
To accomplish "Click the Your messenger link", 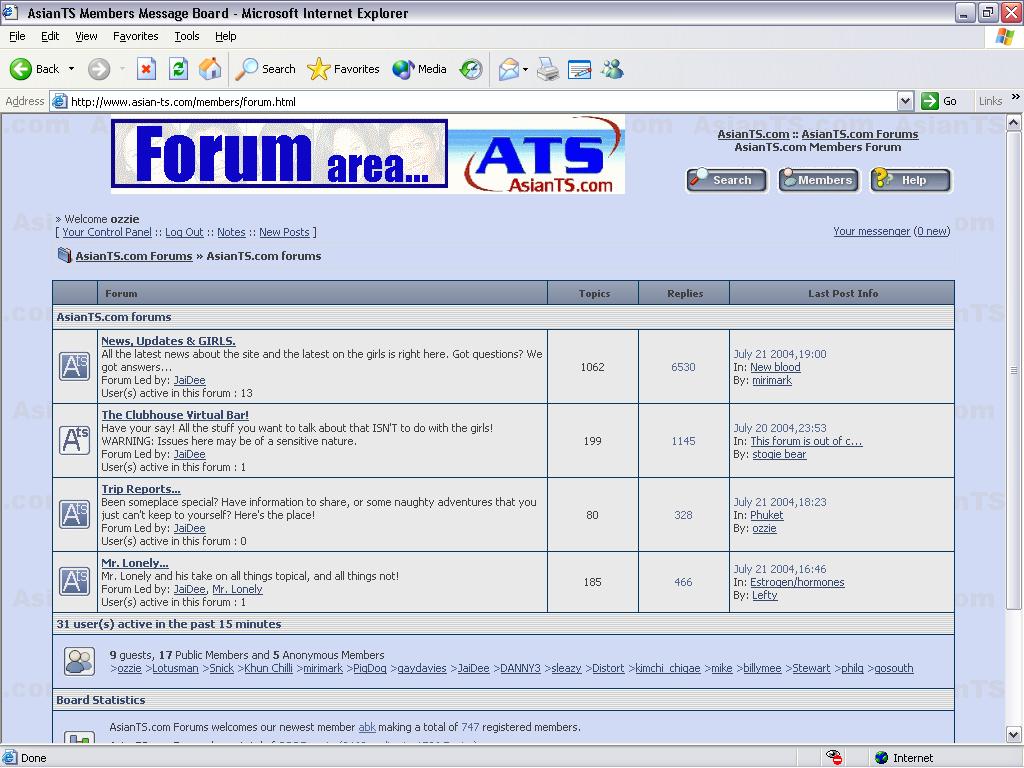I will point(871,231).
